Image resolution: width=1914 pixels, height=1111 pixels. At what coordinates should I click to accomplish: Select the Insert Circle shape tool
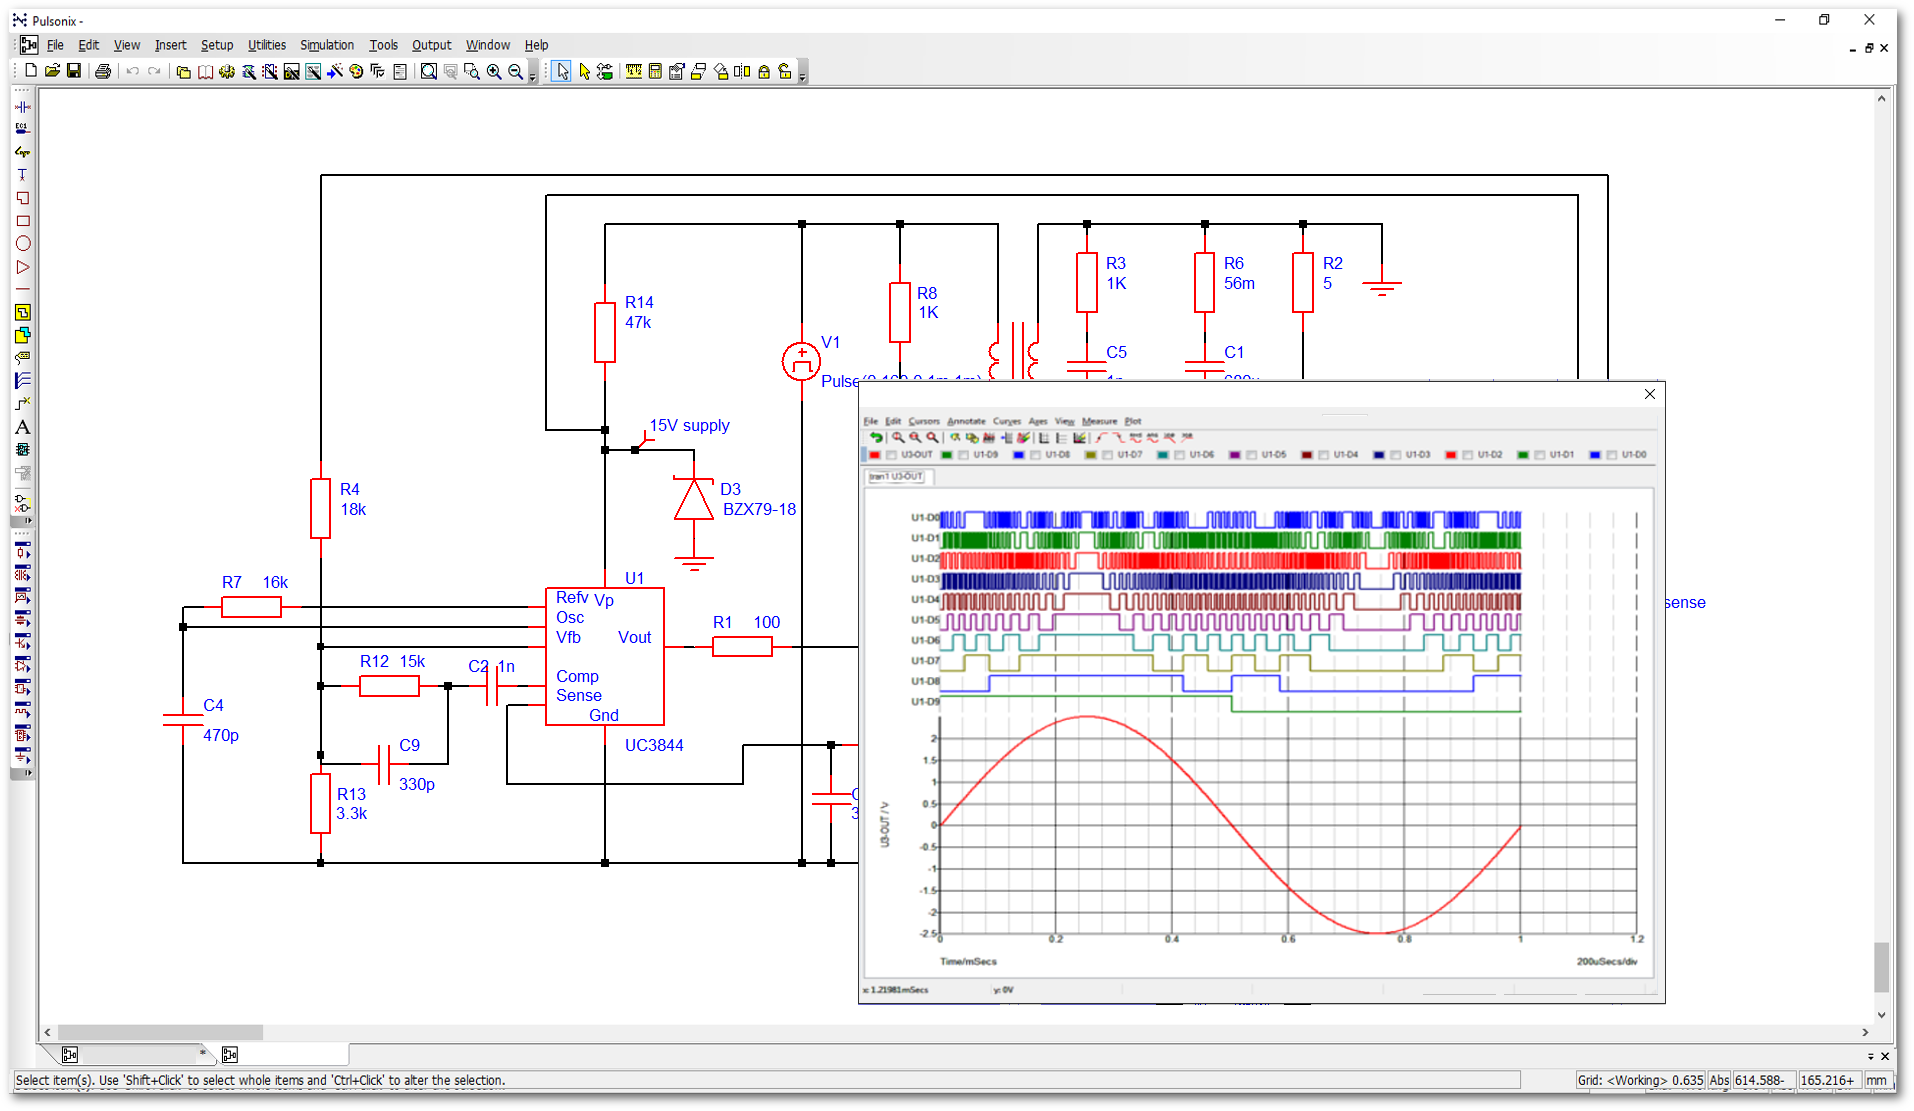[x=22, y=243]
